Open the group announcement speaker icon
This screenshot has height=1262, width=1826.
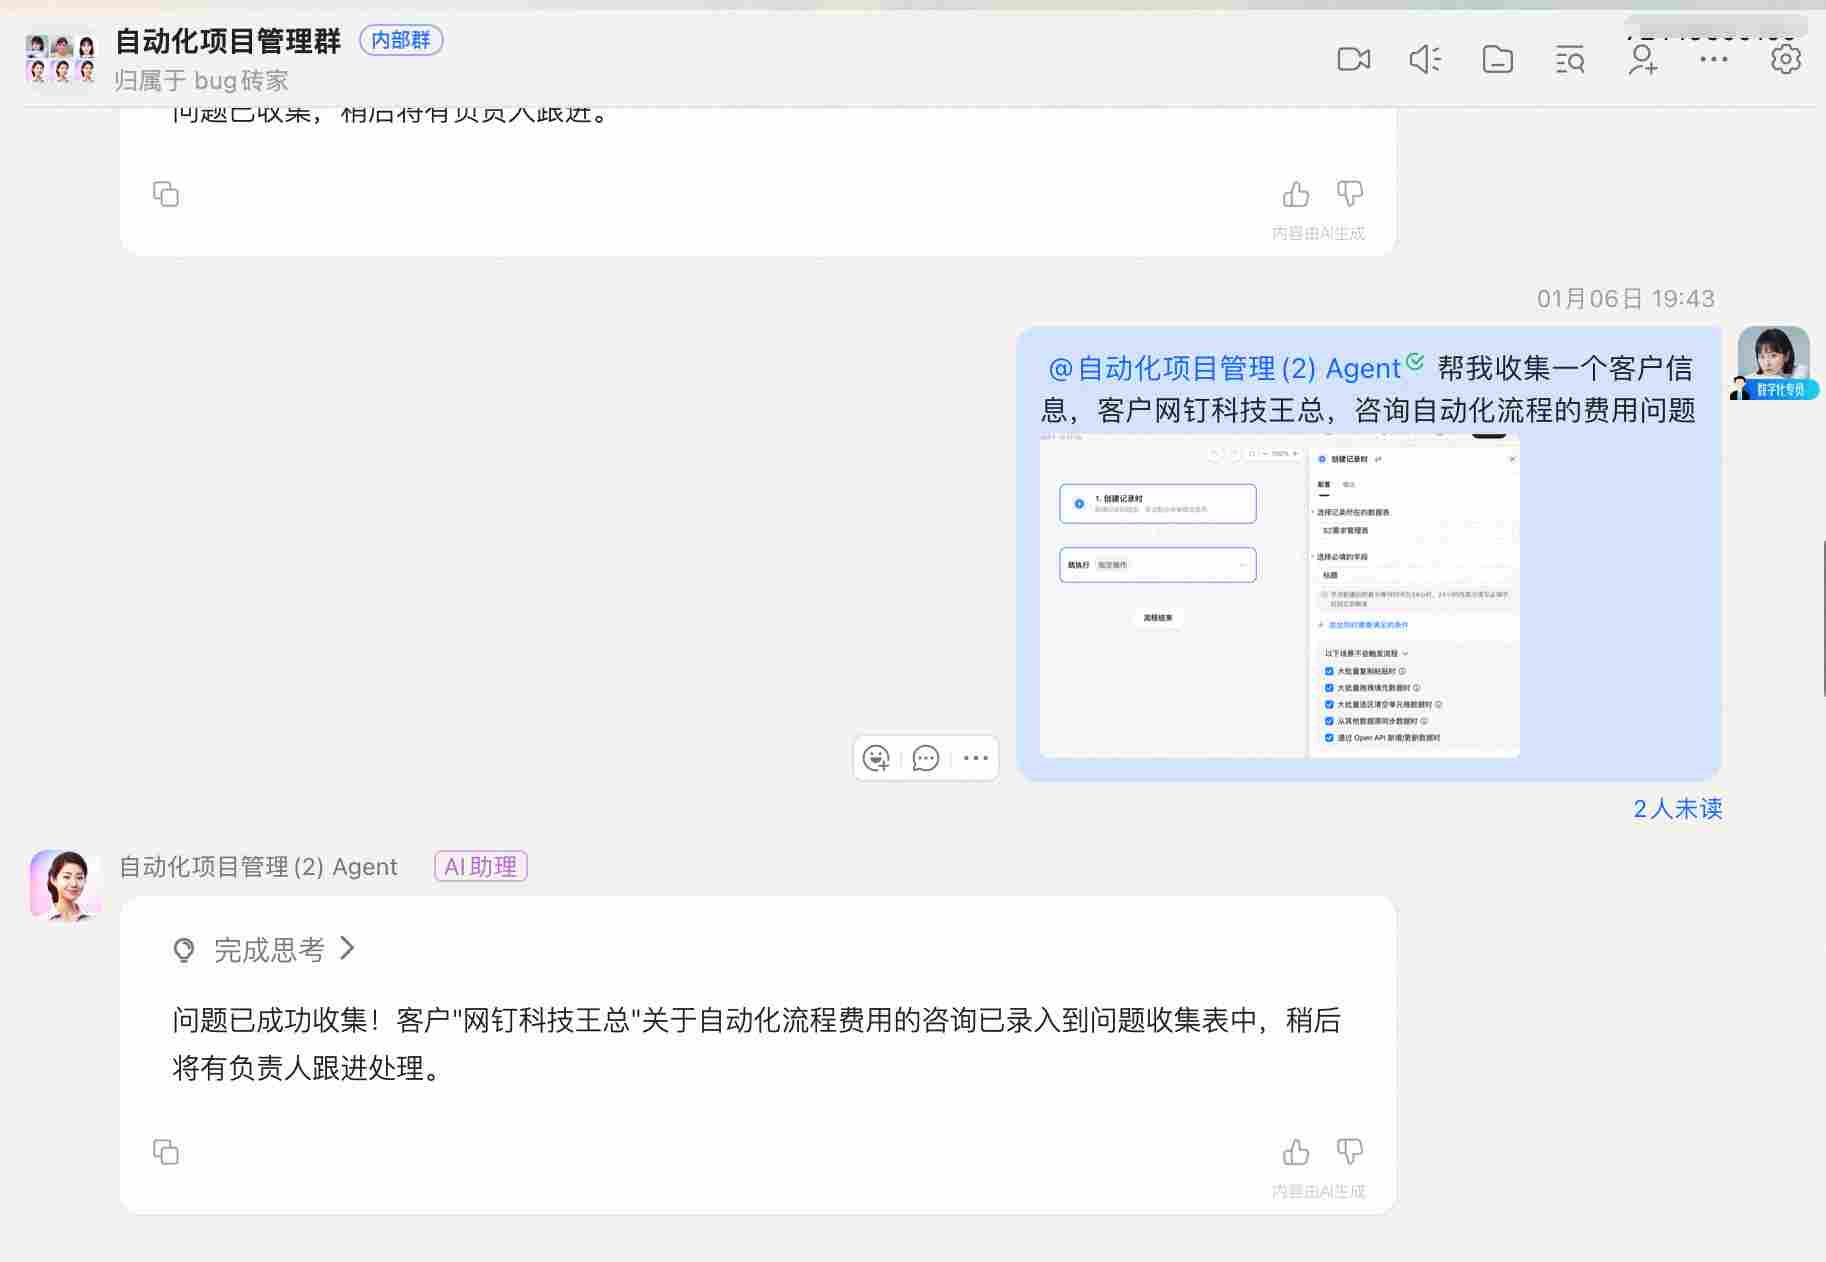click(x=1425, y=60)
